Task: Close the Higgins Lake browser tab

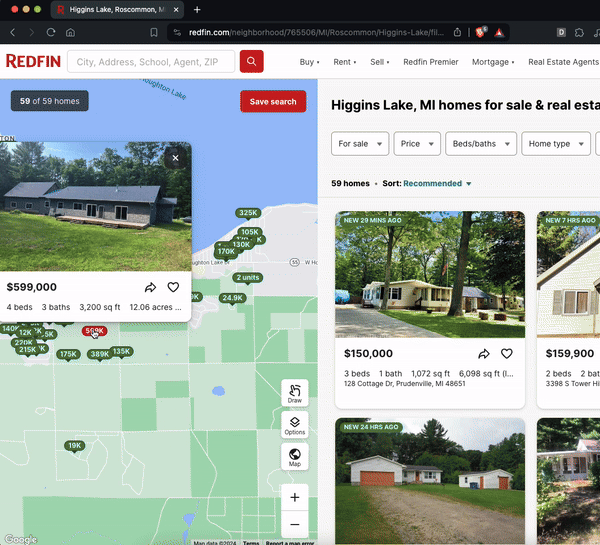Action: [x=176, y=10]
